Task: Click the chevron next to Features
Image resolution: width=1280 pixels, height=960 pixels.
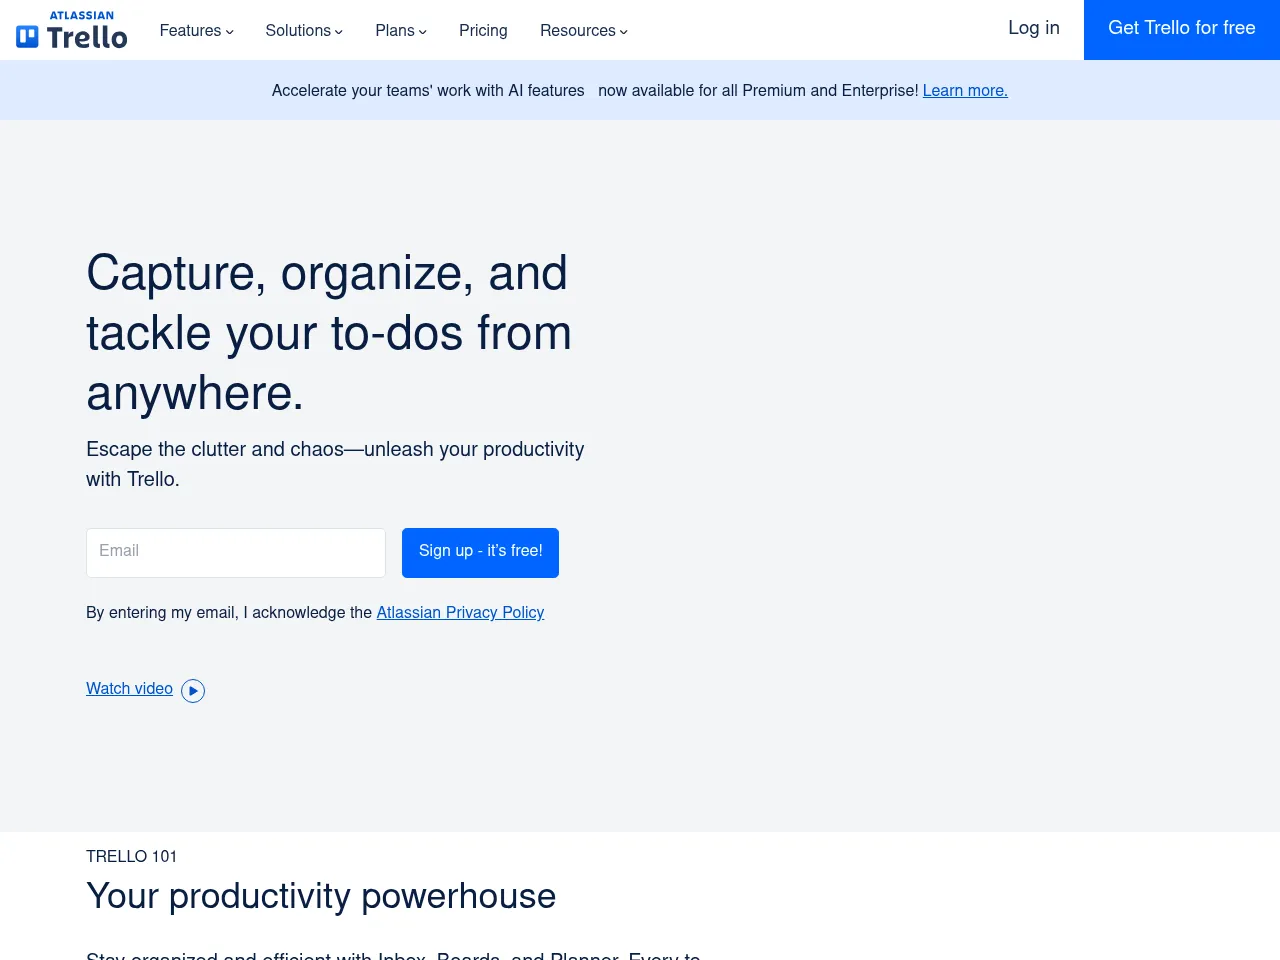Action: point(229,32)
